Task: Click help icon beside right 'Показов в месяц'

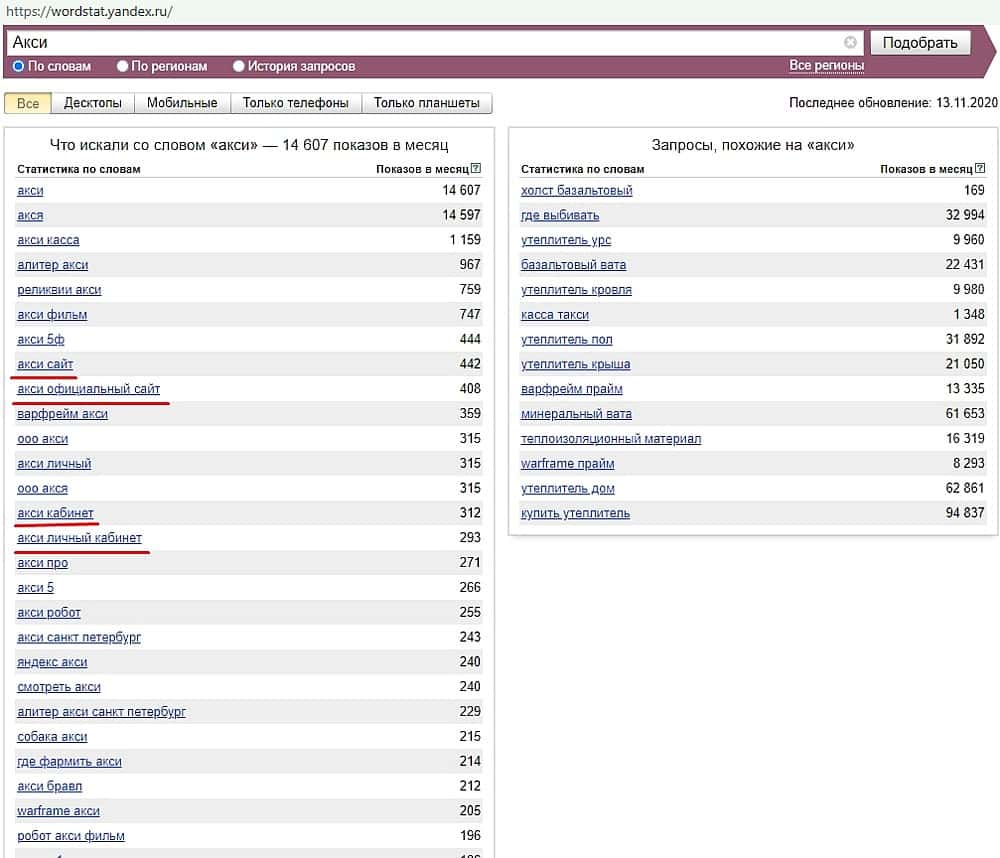Action: pyautogui.click(x=979, y=169)
